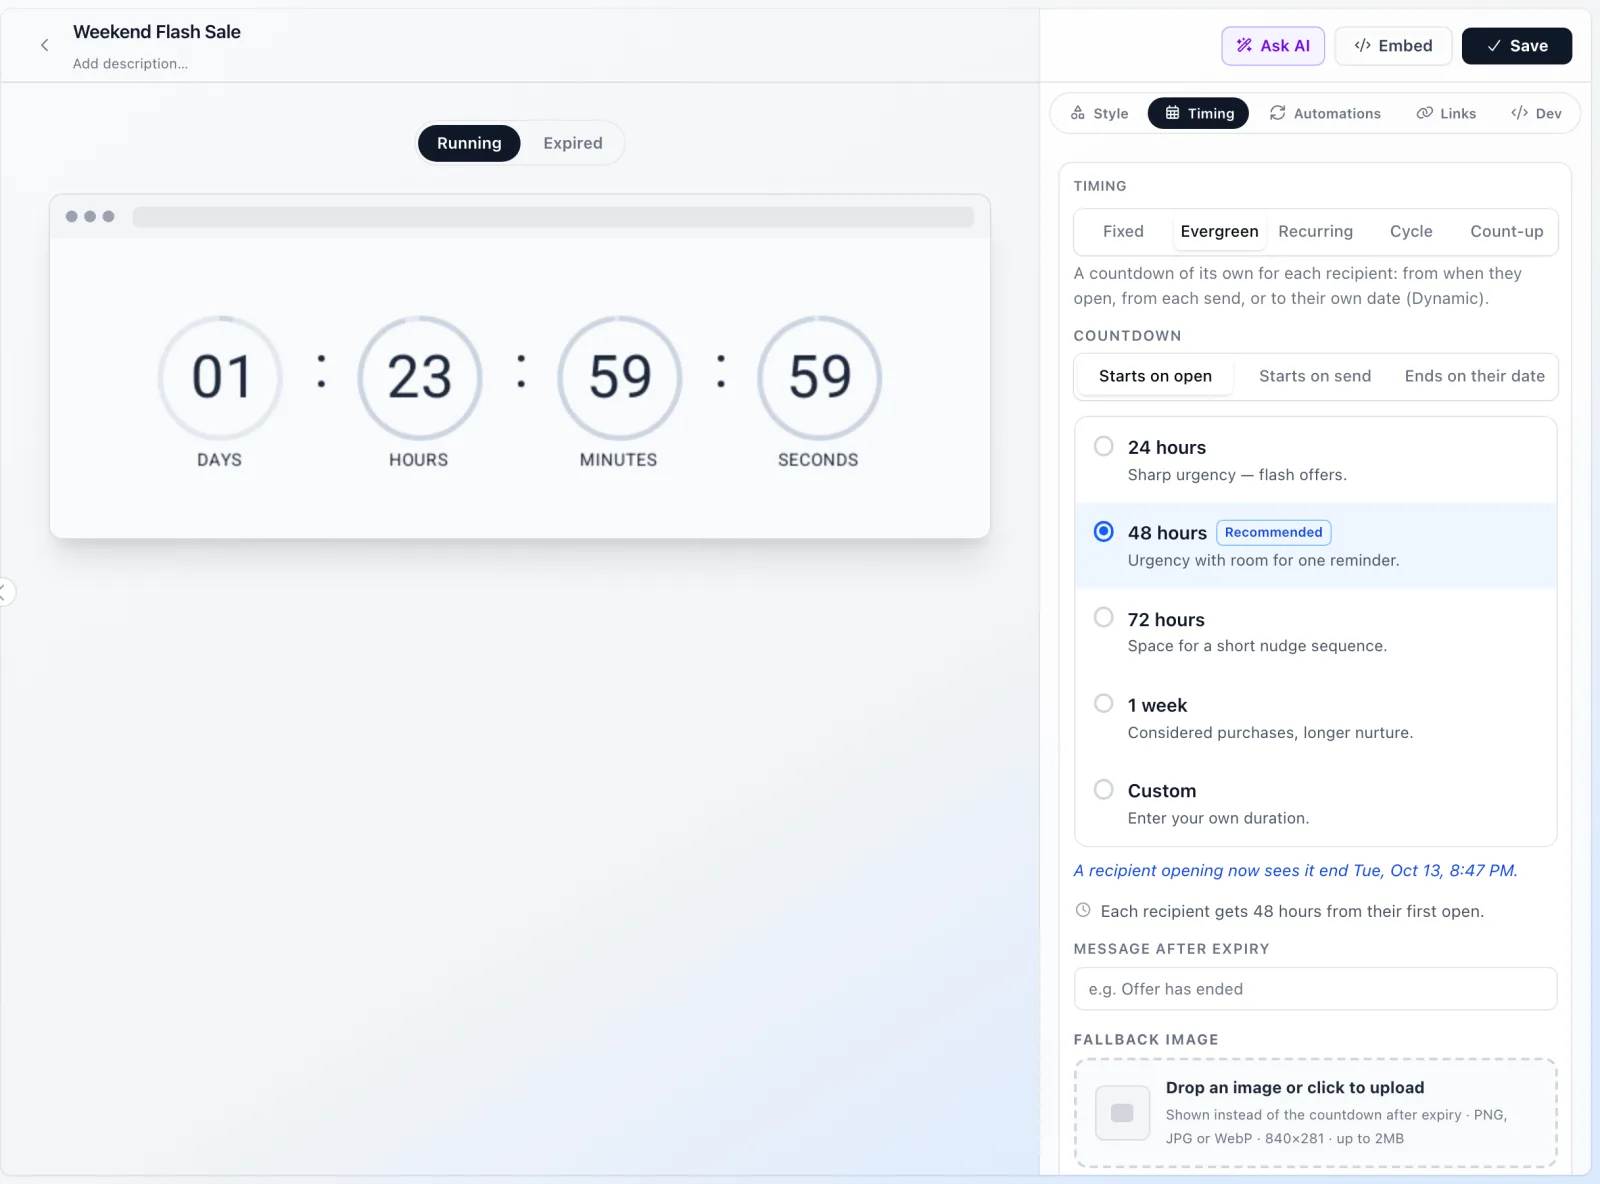Open the Automations tab
The height and width of the screenshot is (1184, 1600).
(1325, 113)
